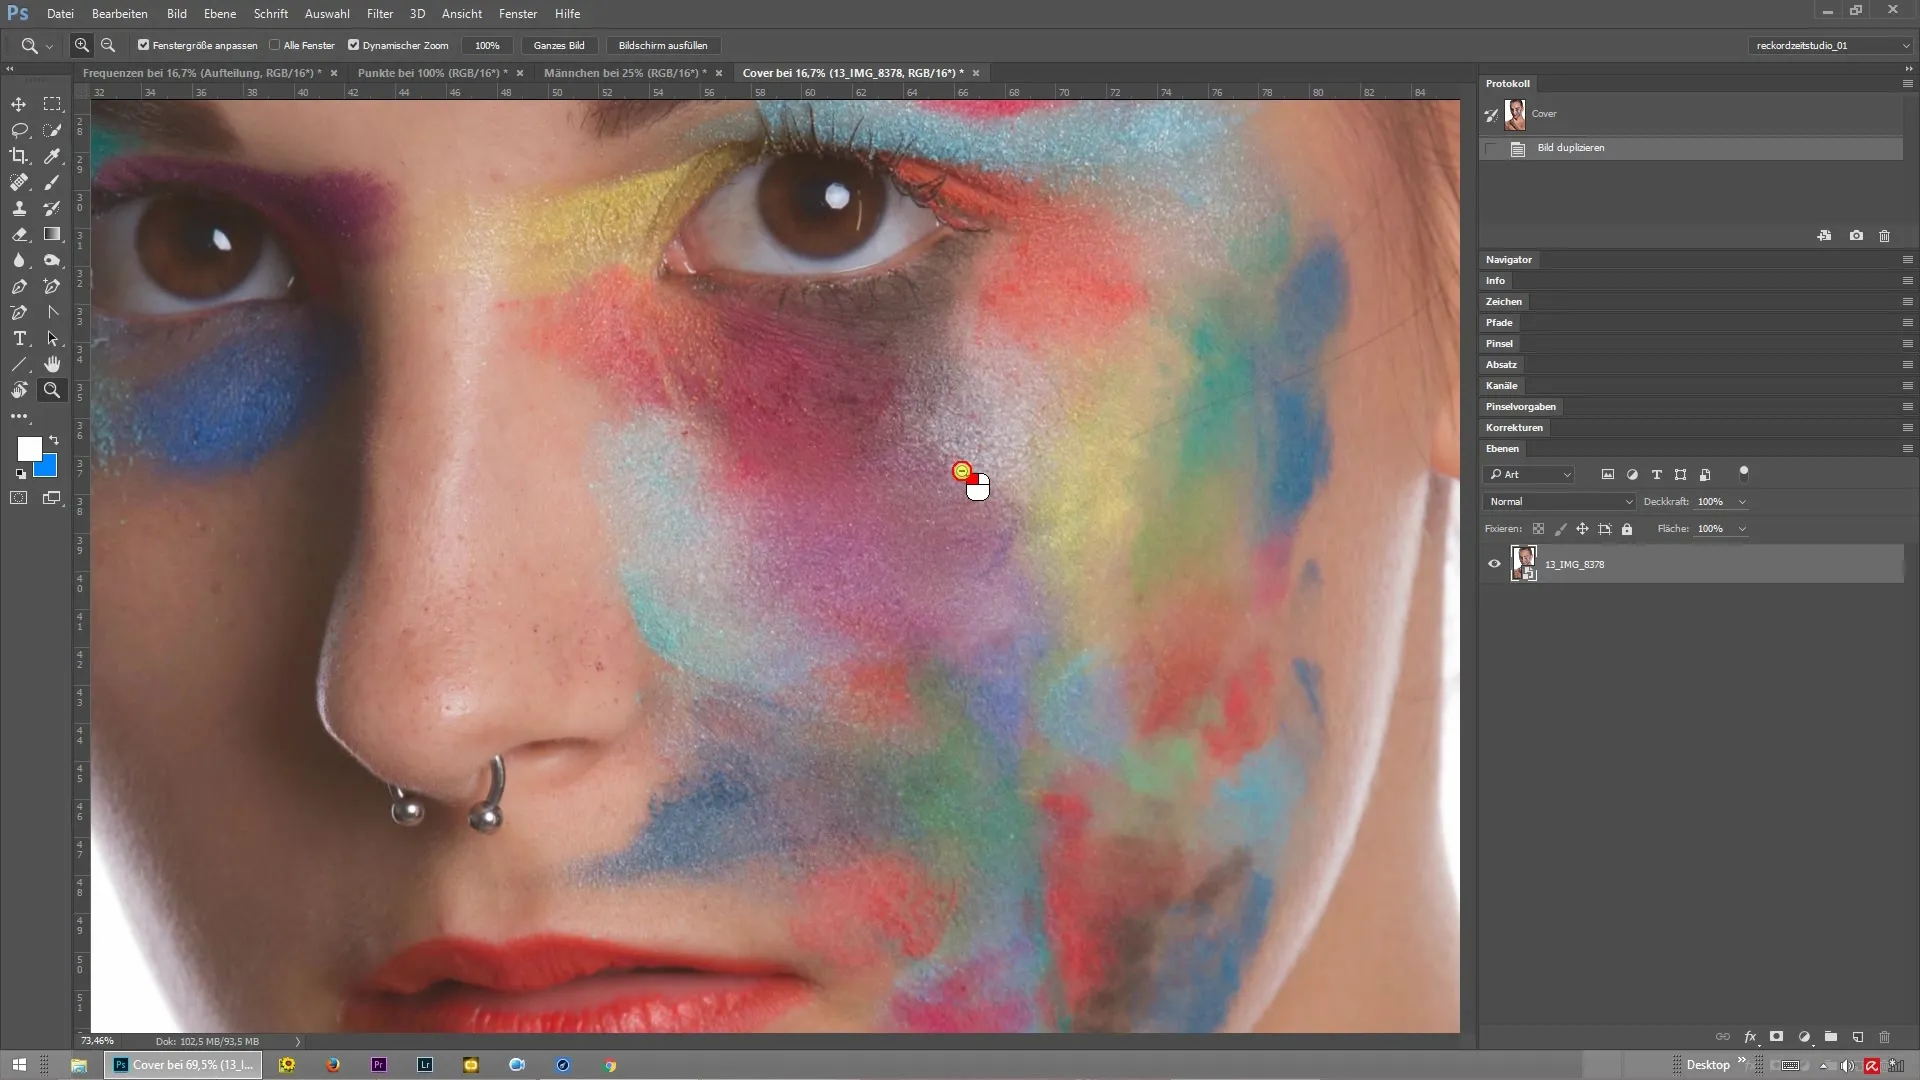Select the Horizontal Type tool
Screen dimensions: 1920x1080
(x=19, y=338)
